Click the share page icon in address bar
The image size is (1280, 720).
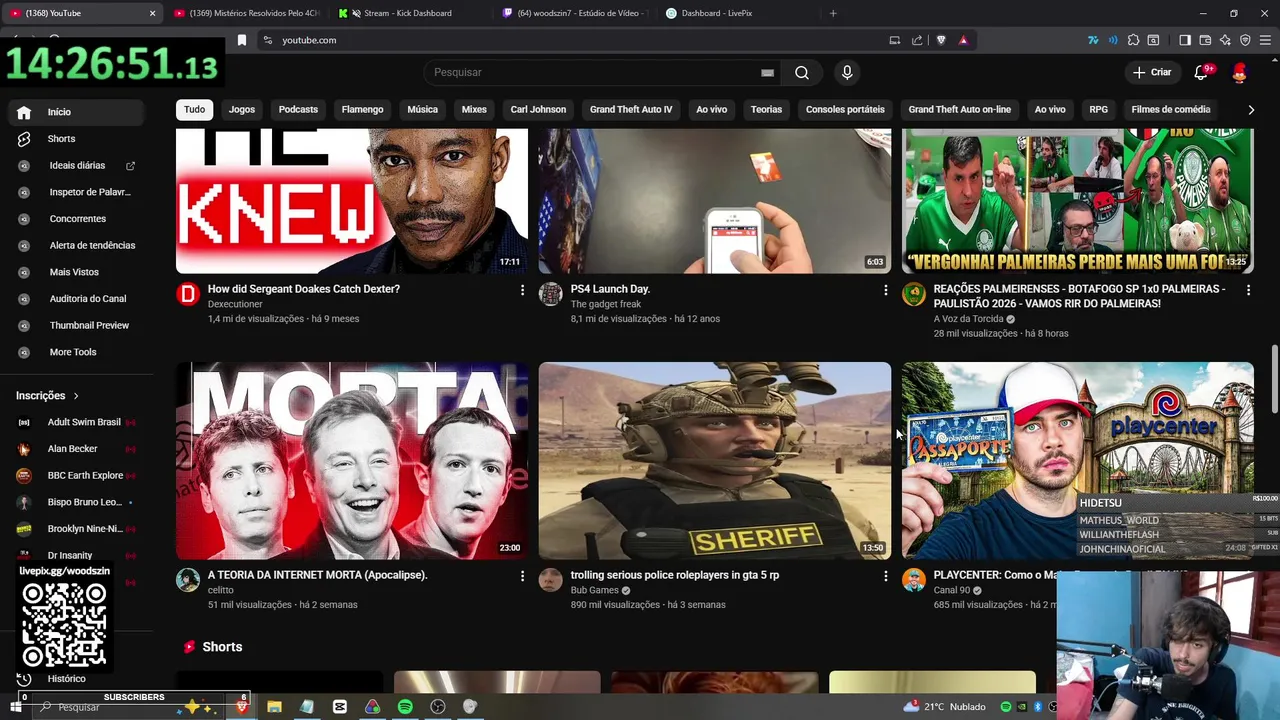tap(917, 40)
